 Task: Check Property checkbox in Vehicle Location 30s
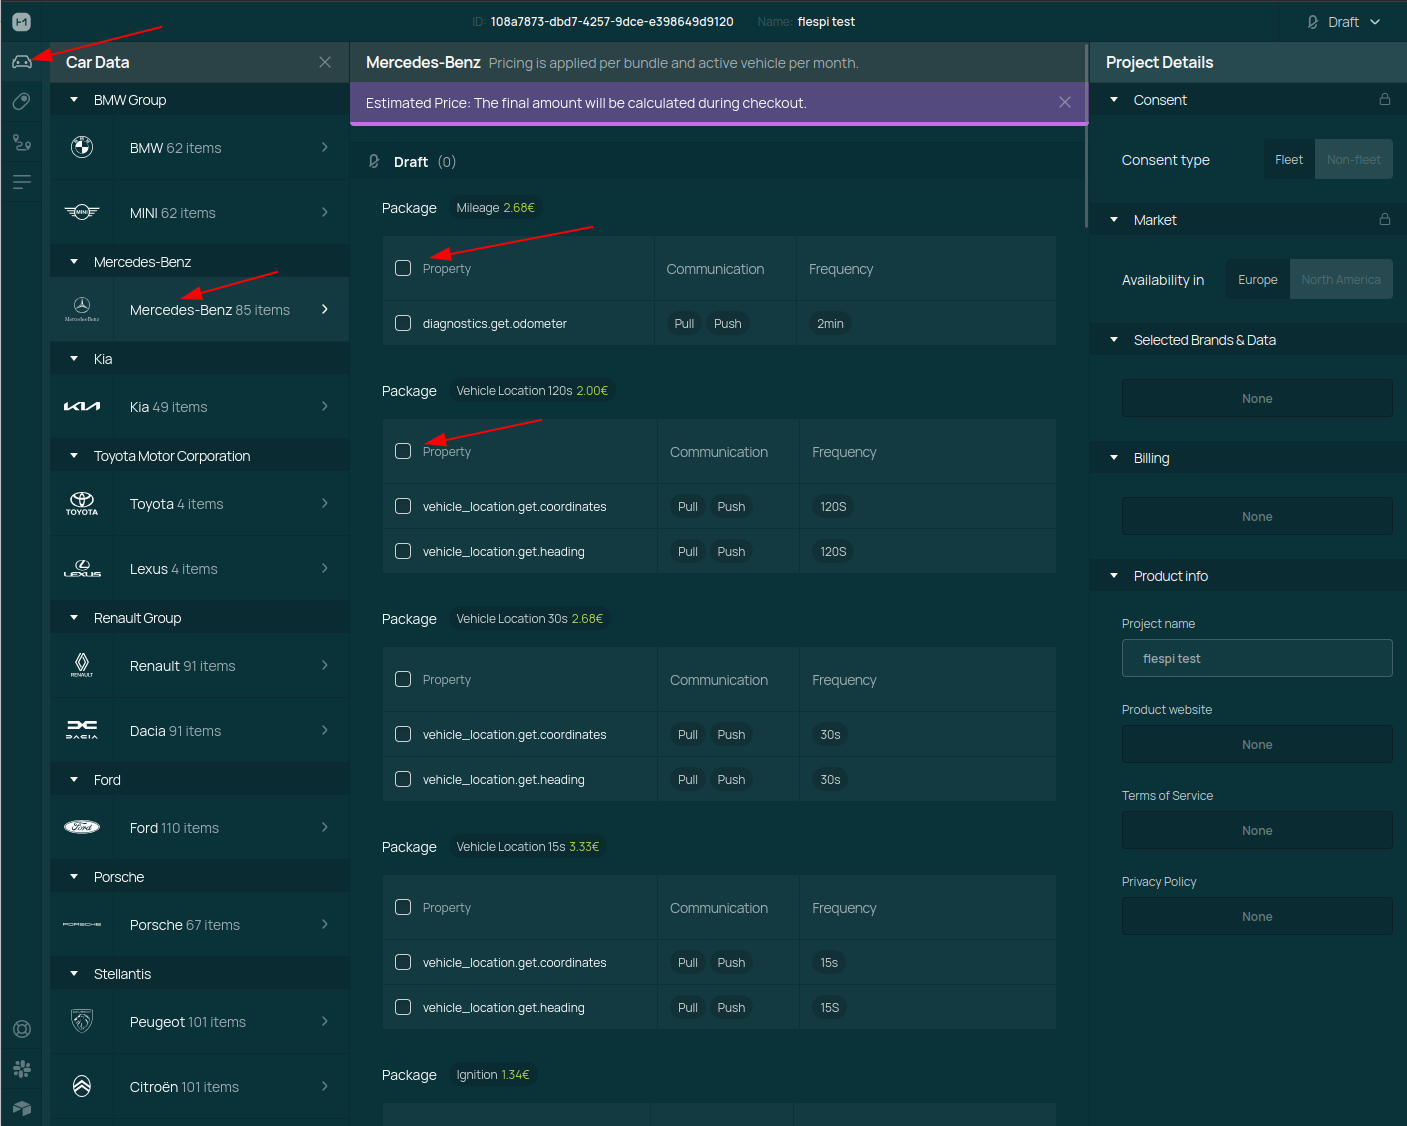pos(403,679)
